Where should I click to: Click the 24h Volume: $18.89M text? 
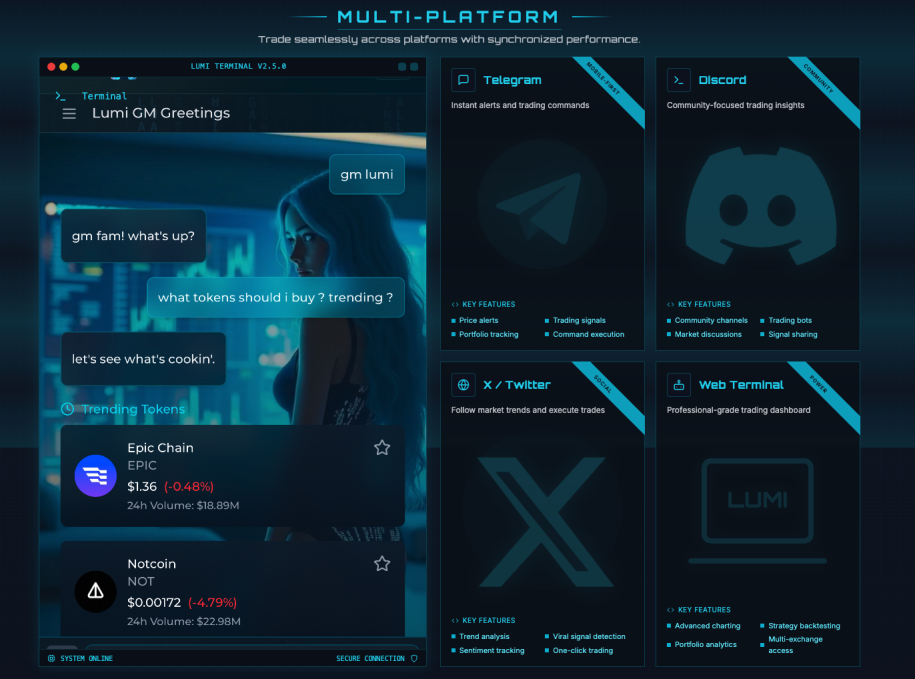pyautogui.click(x=183, y=505)
